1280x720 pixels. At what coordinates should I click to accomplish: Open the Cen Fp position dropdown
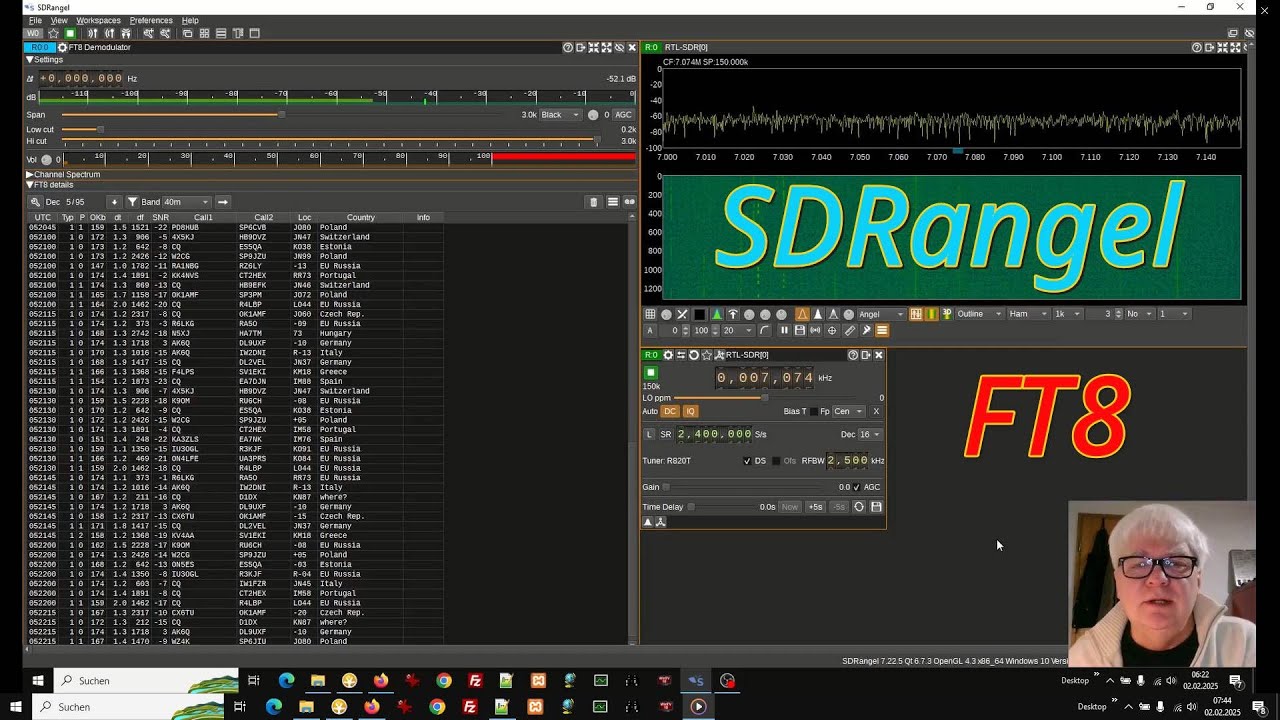tap(848, 411)
